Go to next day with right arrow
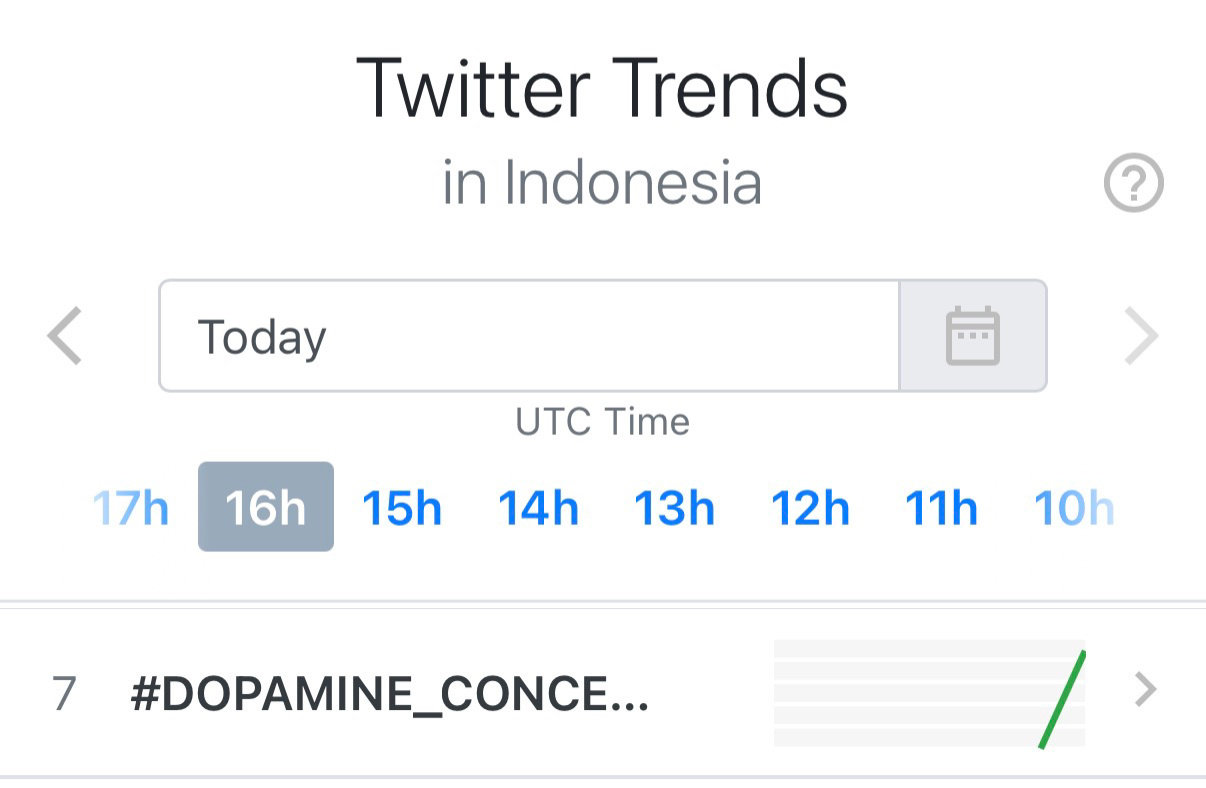 [1141, 336]
